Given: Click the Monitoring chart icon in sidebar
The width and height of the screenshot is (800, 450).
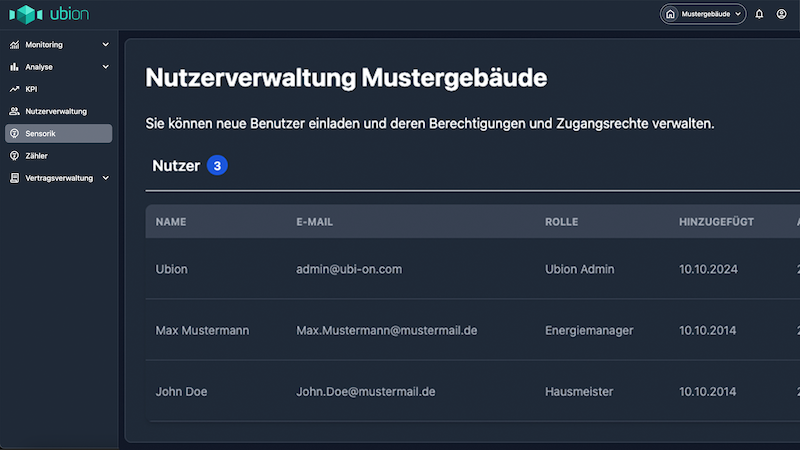Looking at the screenshot, I should [14, 45].
